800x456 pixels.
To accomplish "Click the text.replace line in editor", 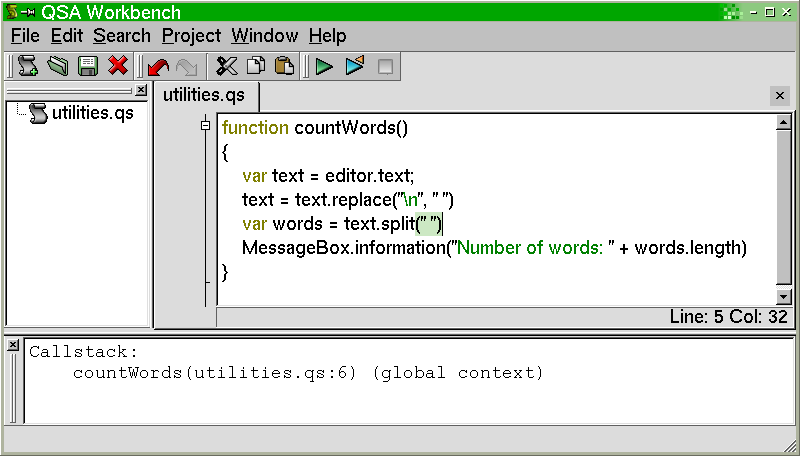I will [x=348, y=200].
